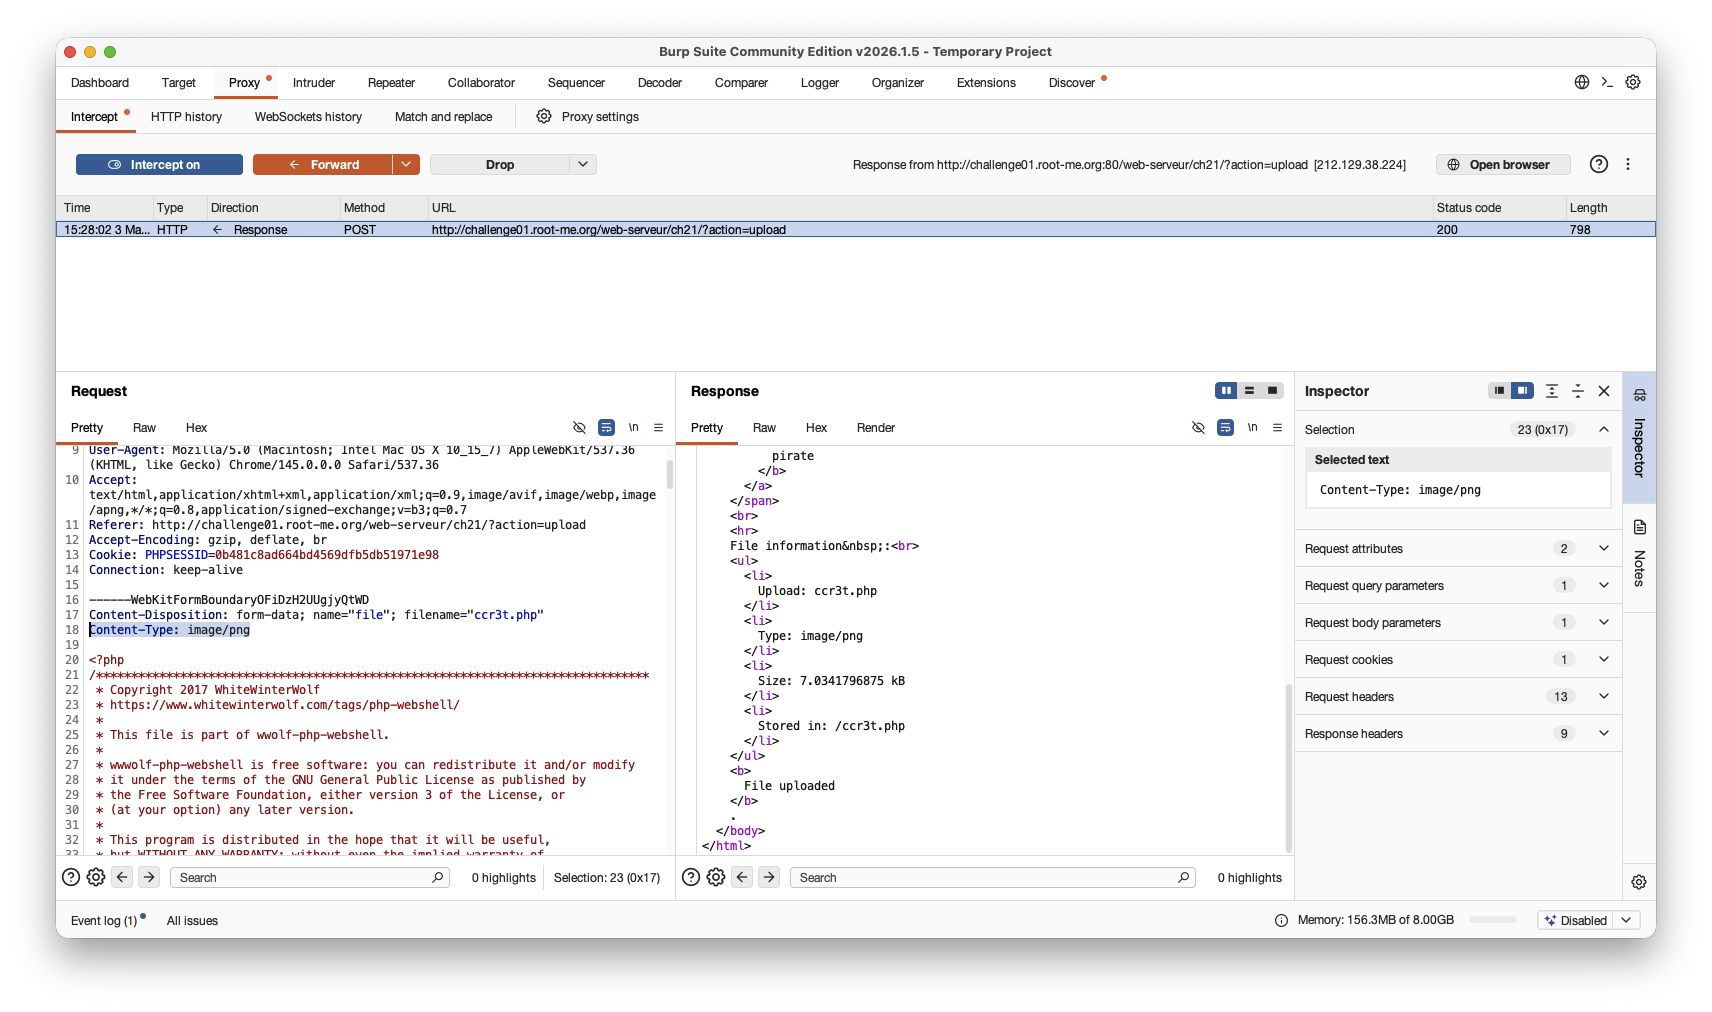Expand Request query parameters section
The height and width of the screenshot is (1012, 1712).
tap(1604, 585)
